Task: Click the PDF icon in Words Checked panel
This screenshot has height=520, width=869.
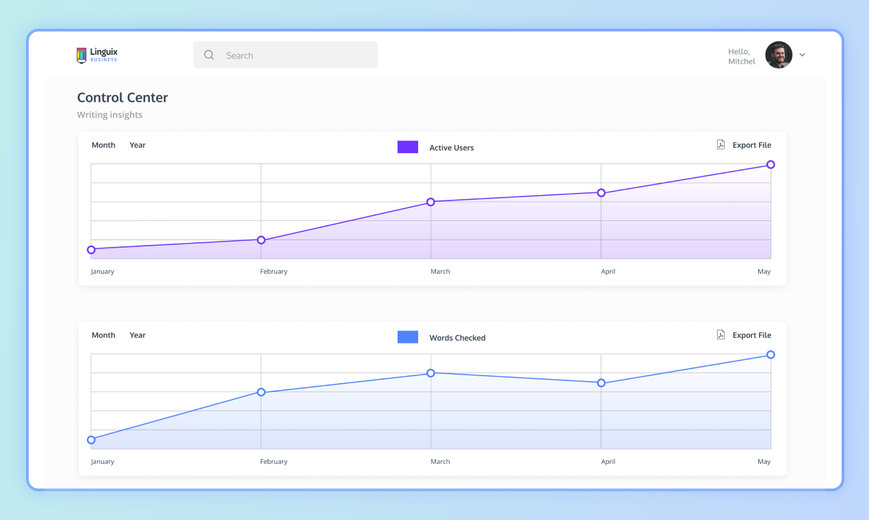Action: coord(720,335)
